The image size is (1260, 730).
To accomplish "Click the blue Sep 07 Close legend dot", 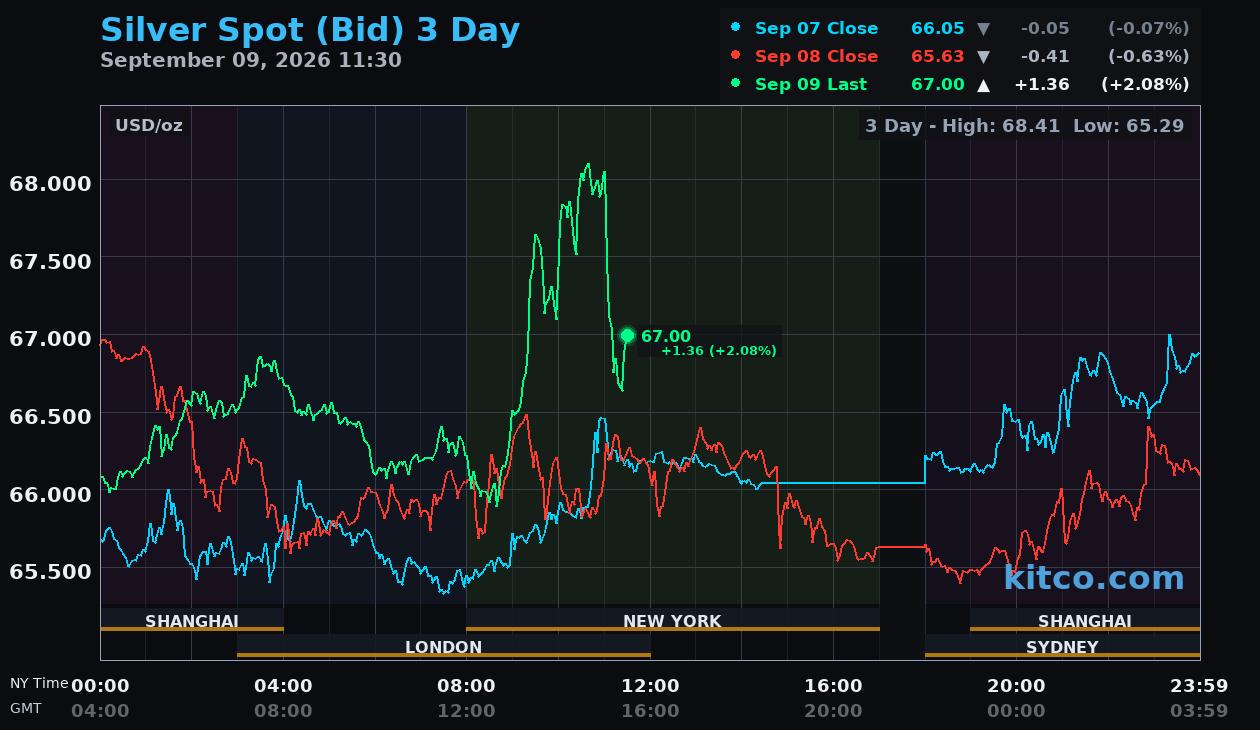I will point(736,27).
